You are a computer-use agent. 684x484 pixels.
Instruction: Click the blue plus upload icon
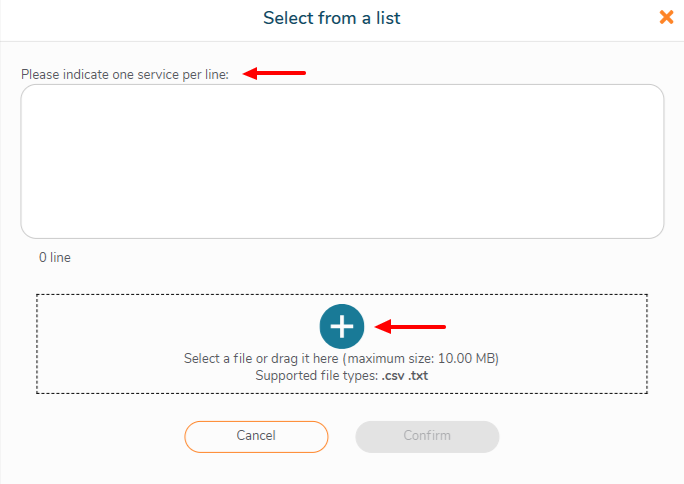(342, 326)
